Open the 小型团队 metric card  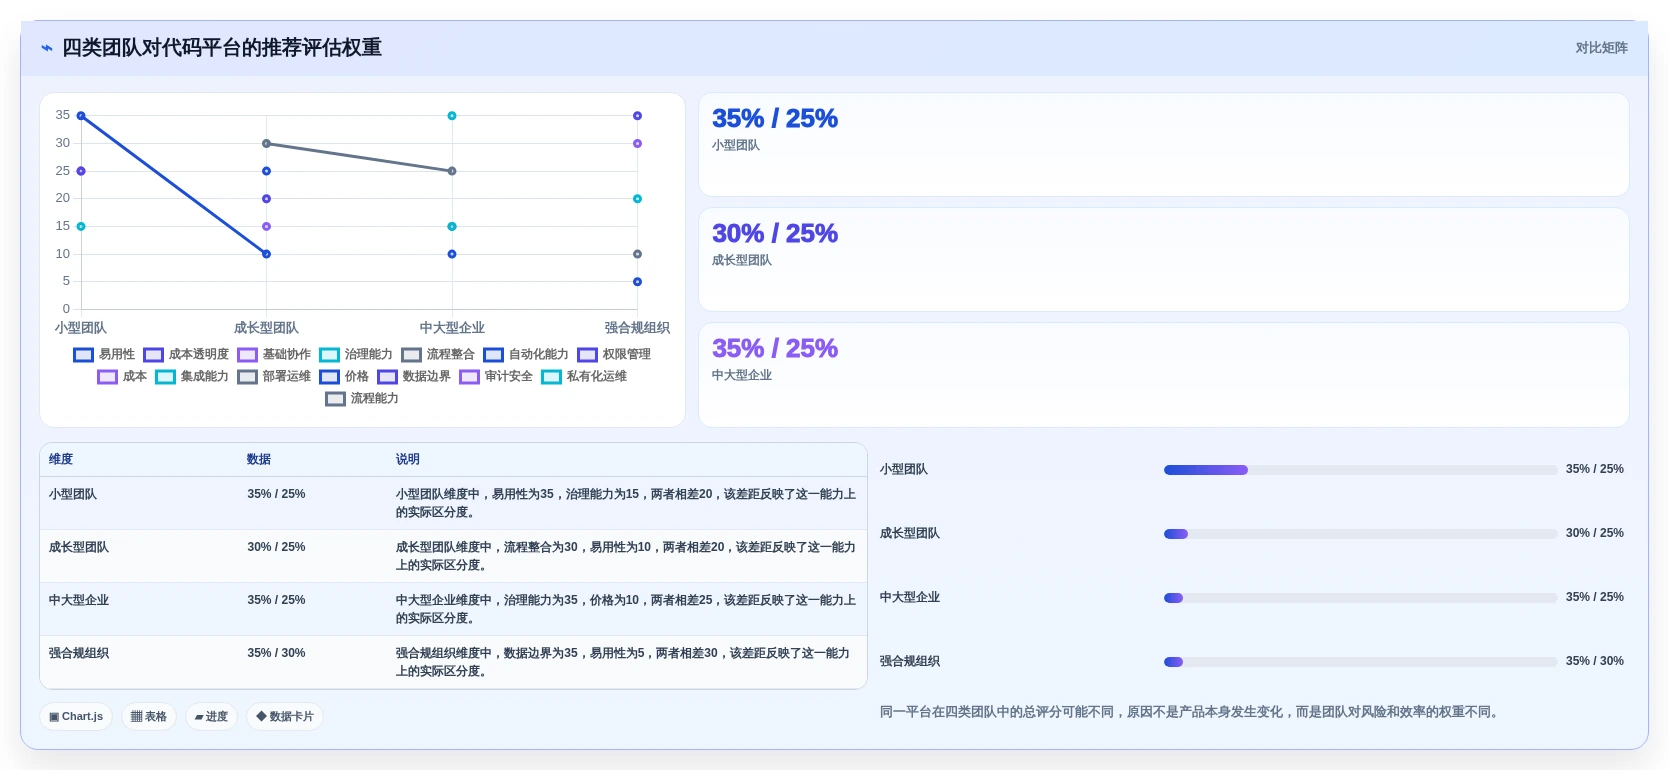click(1164, 145)
